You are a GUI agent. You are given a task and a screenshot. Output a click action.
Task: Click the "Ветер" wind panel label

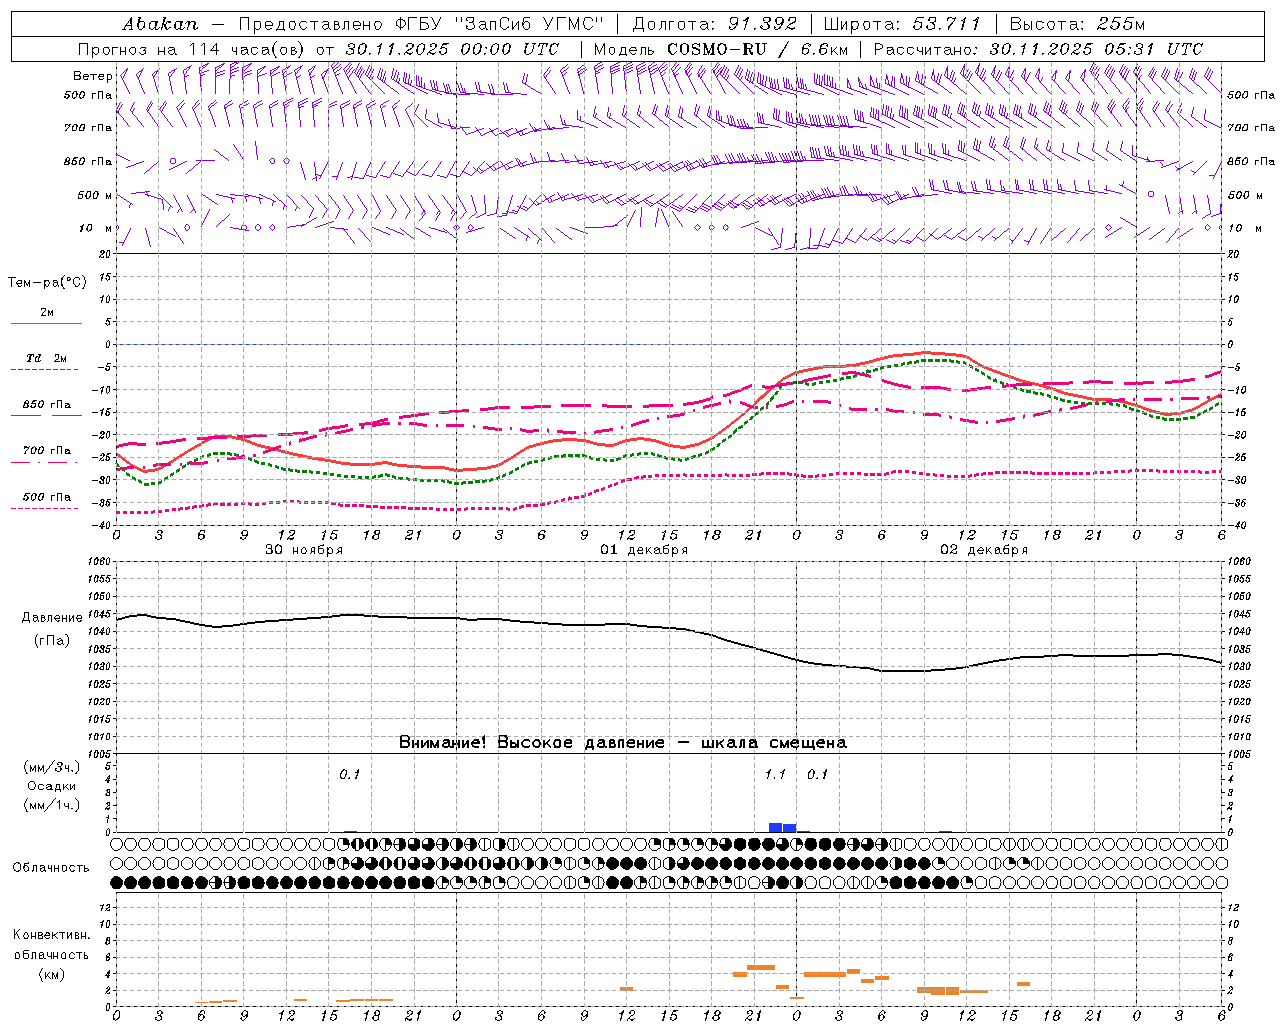[93, 76]
